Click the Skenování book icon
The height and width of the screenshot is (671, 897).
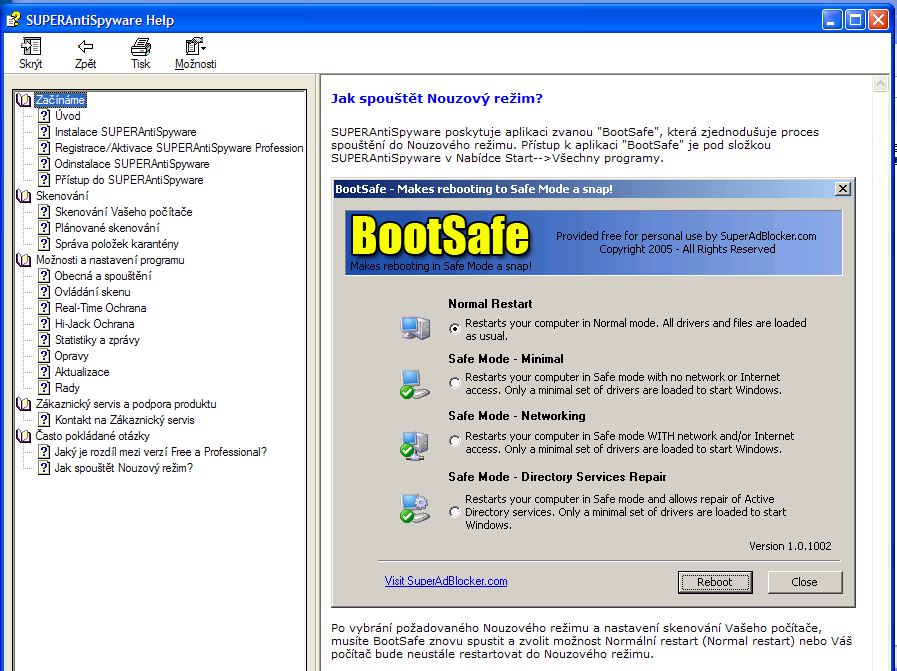point(24,196)
